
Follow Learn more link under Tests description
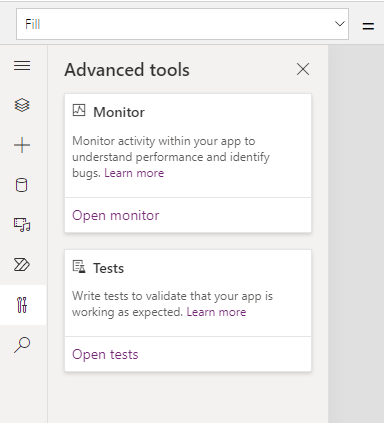(x=216, y=312)
